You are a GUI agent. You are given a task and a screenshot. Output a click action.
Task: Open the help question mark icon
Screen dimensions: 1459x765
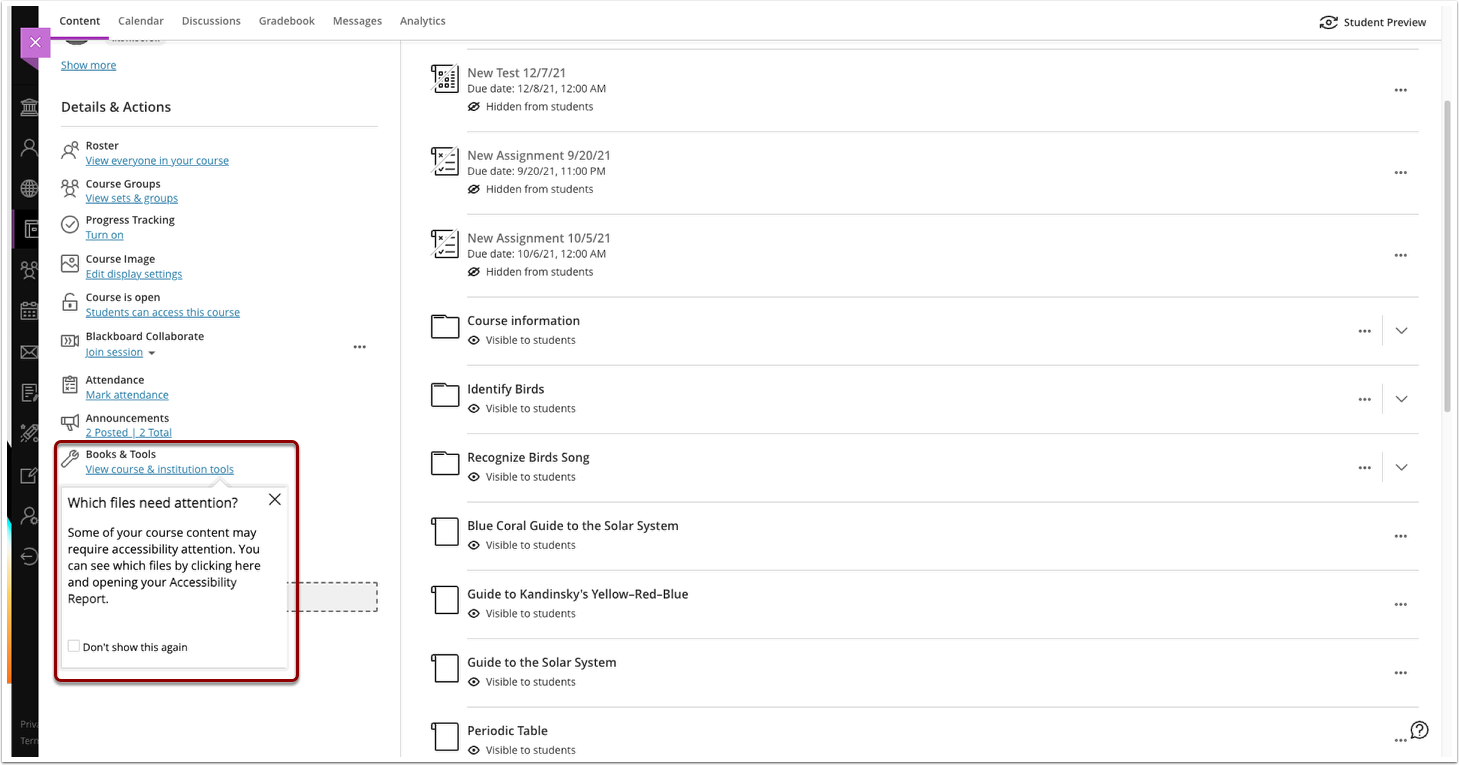[1419, 730]
